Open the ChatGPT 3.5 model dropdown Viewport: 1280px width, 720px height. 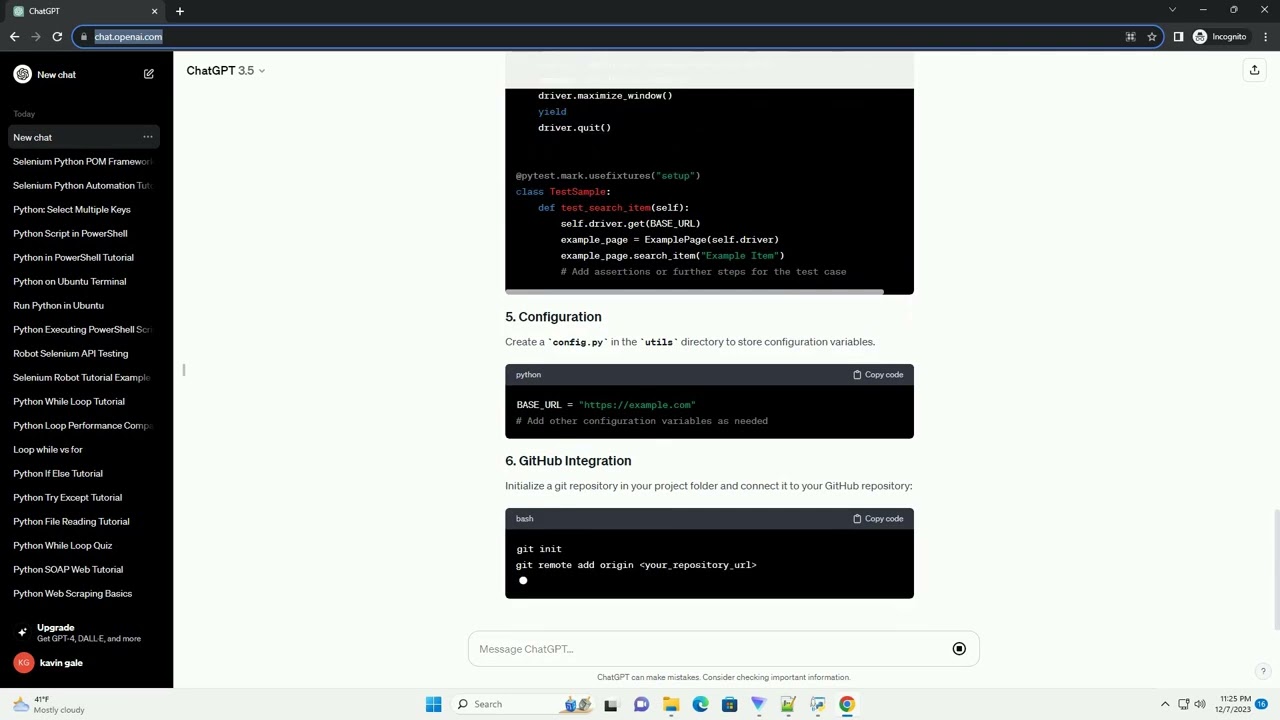pyautogui.click(x=226, y=70)
